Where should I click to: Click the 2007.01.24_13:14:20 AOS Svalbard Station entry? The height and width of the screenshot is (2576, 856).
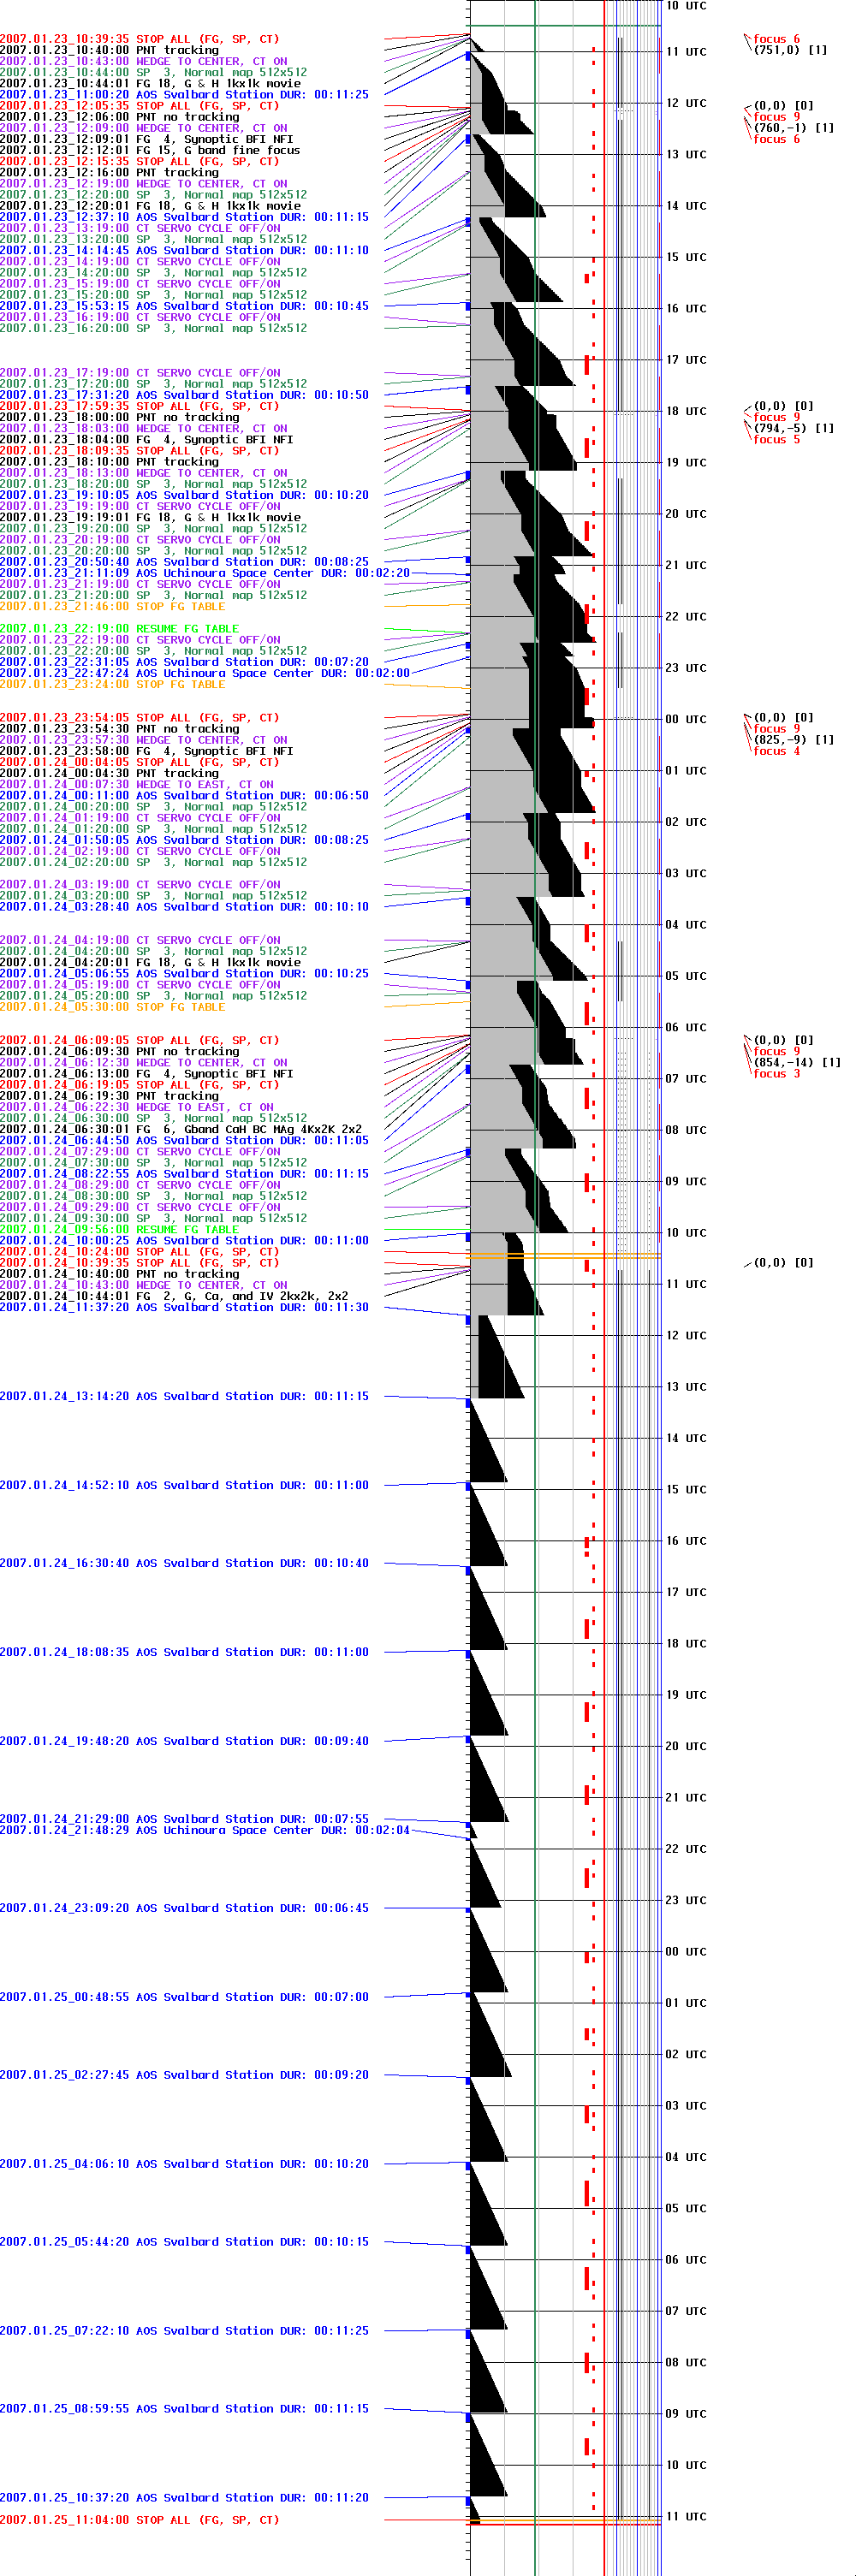pyautogui.click(x=184, y=1396)
